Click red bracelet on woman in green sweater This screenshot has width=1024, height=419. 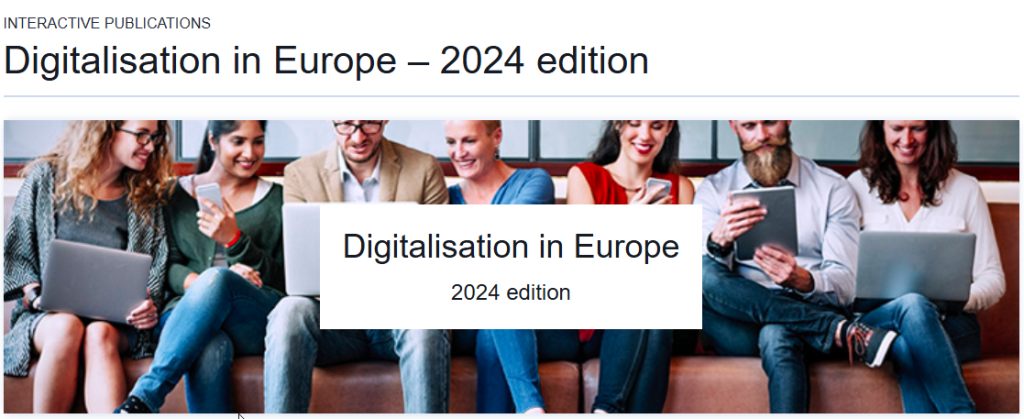click(234, 239)
